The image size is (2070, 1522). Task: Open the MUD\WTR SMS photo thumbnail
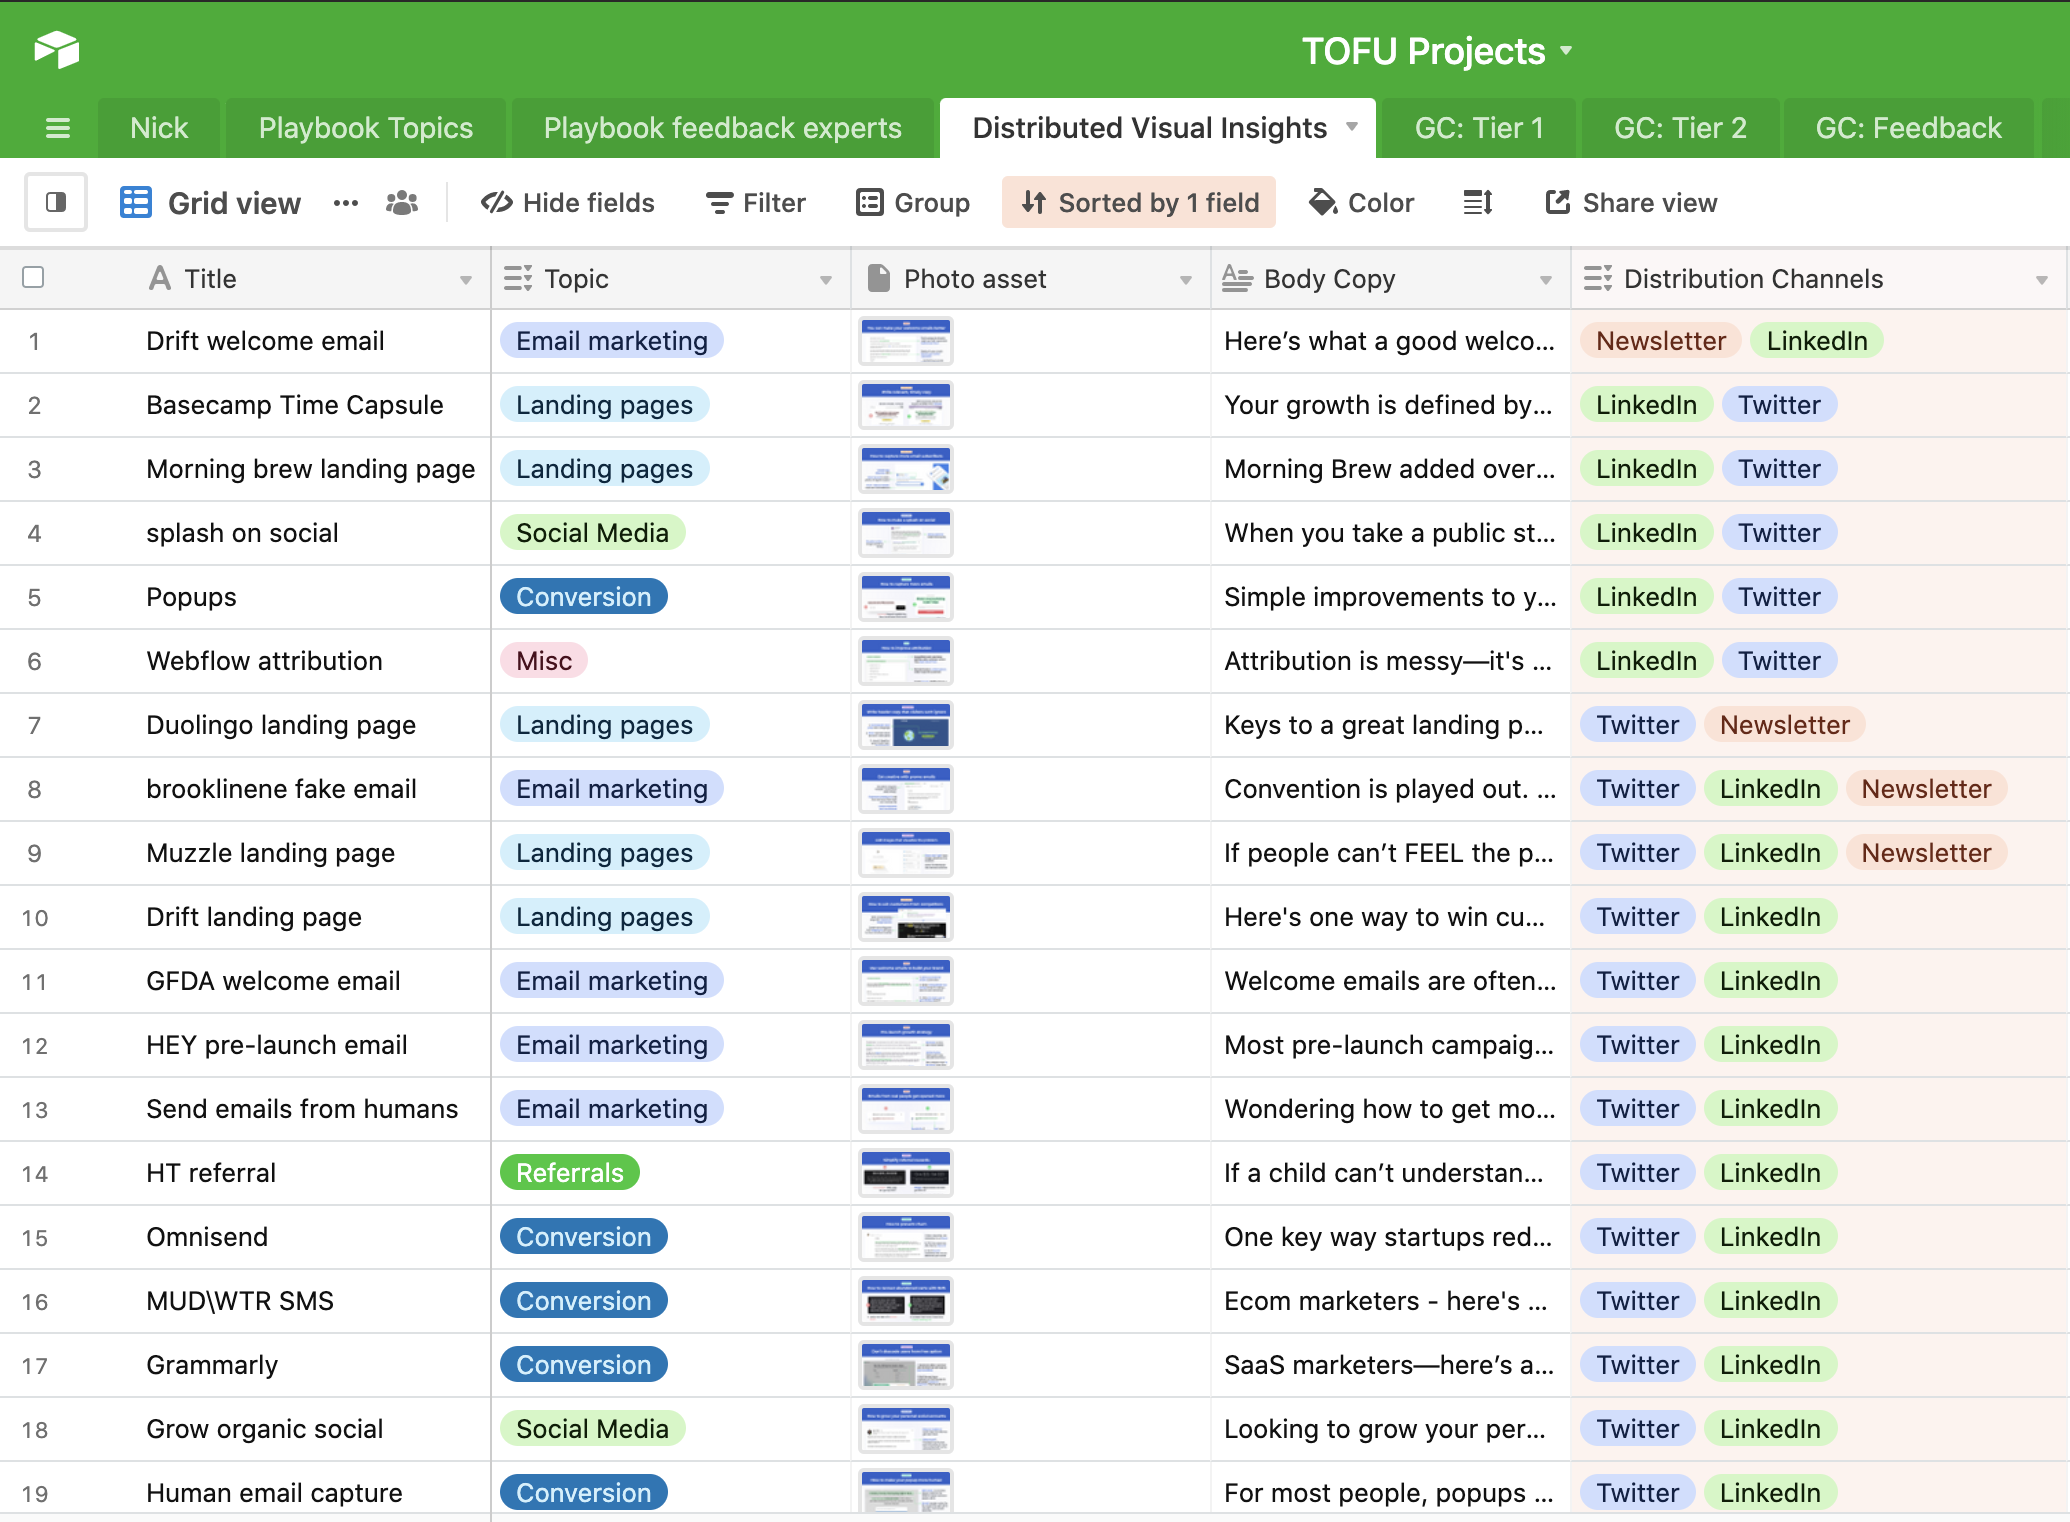point(906,1301)
